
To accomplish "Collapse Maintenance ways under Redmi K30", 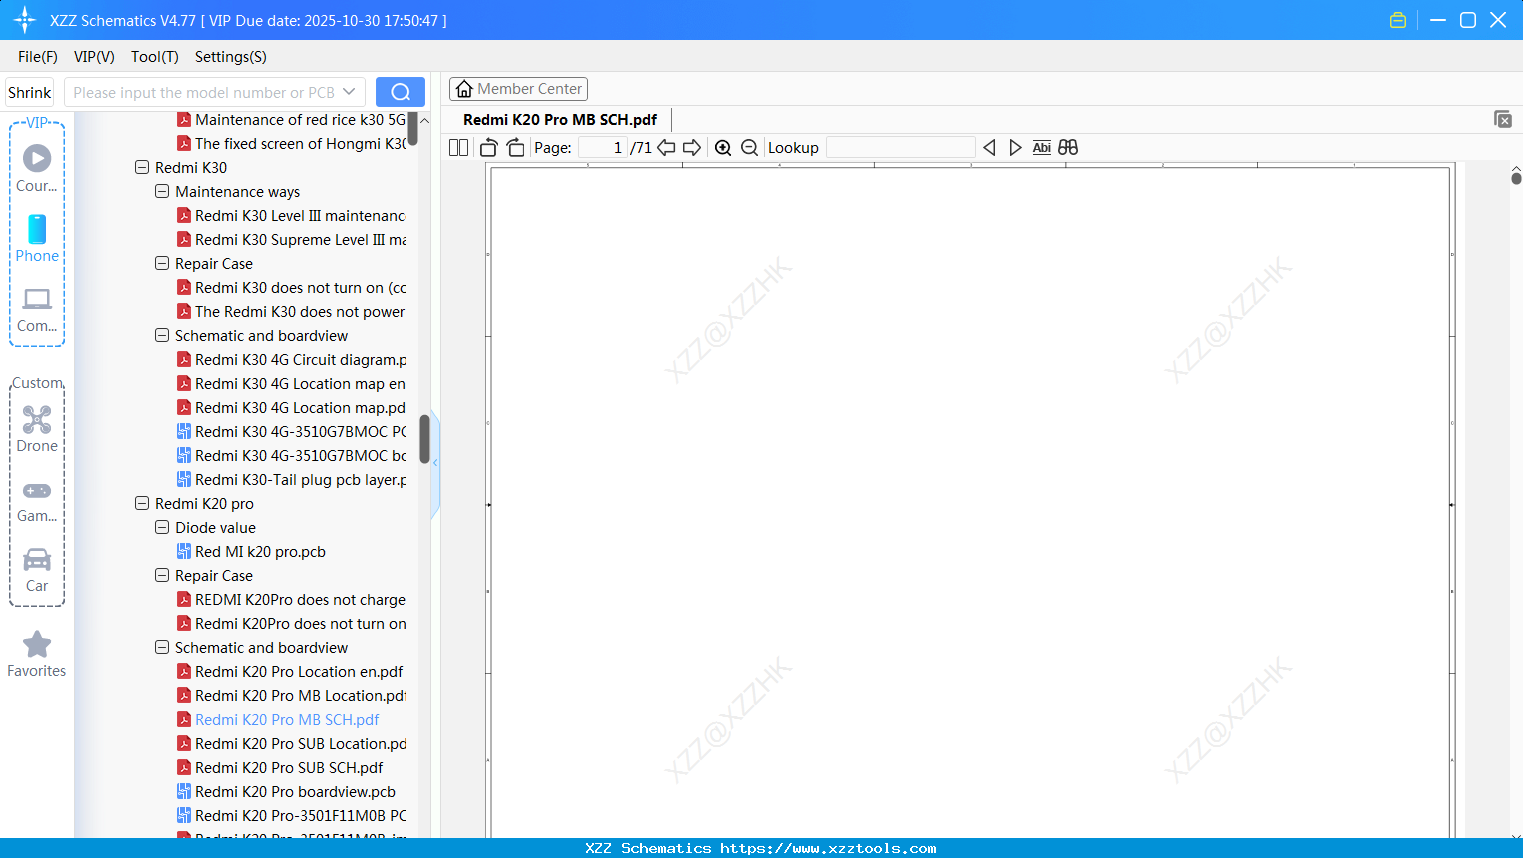I will pos(162,191).
